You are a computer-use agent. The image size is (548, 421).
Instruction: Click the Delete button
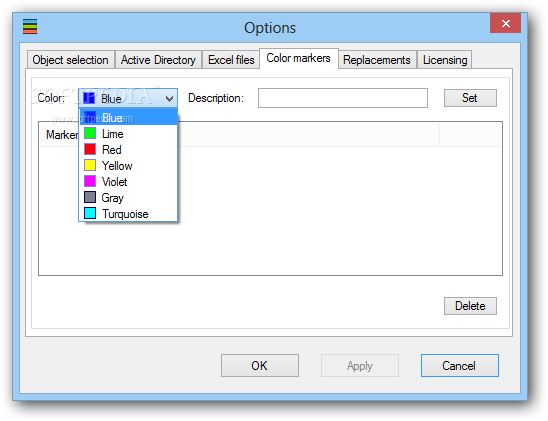[470, 306]
